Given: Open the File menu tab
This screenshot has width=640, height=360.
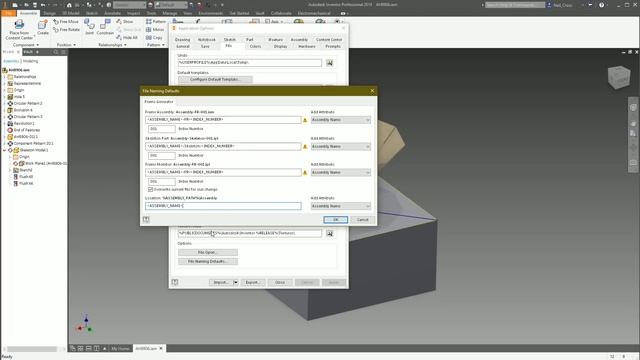Looking at the screenshot, I should (8, 13).
